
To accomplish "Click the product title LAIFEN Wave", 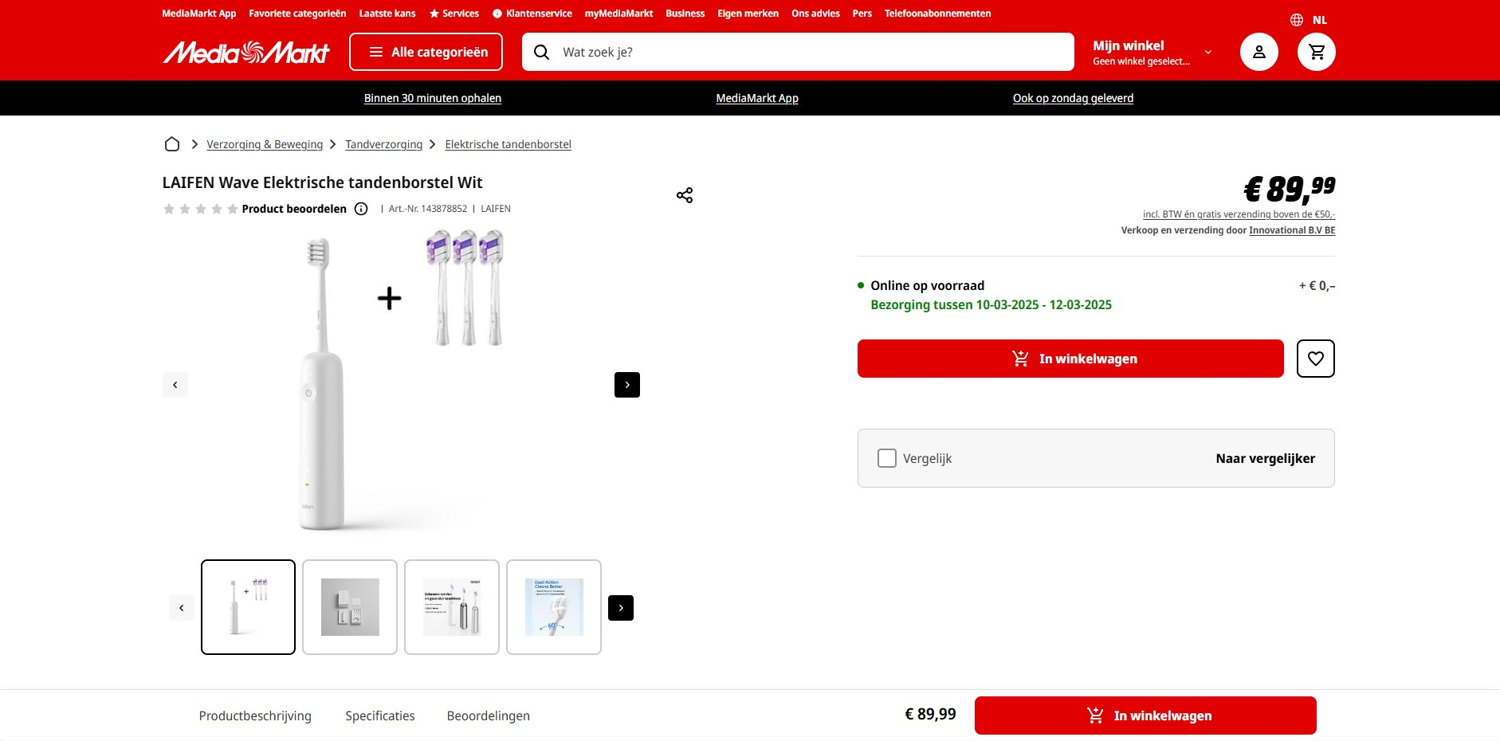I will [x=322, y=182].
